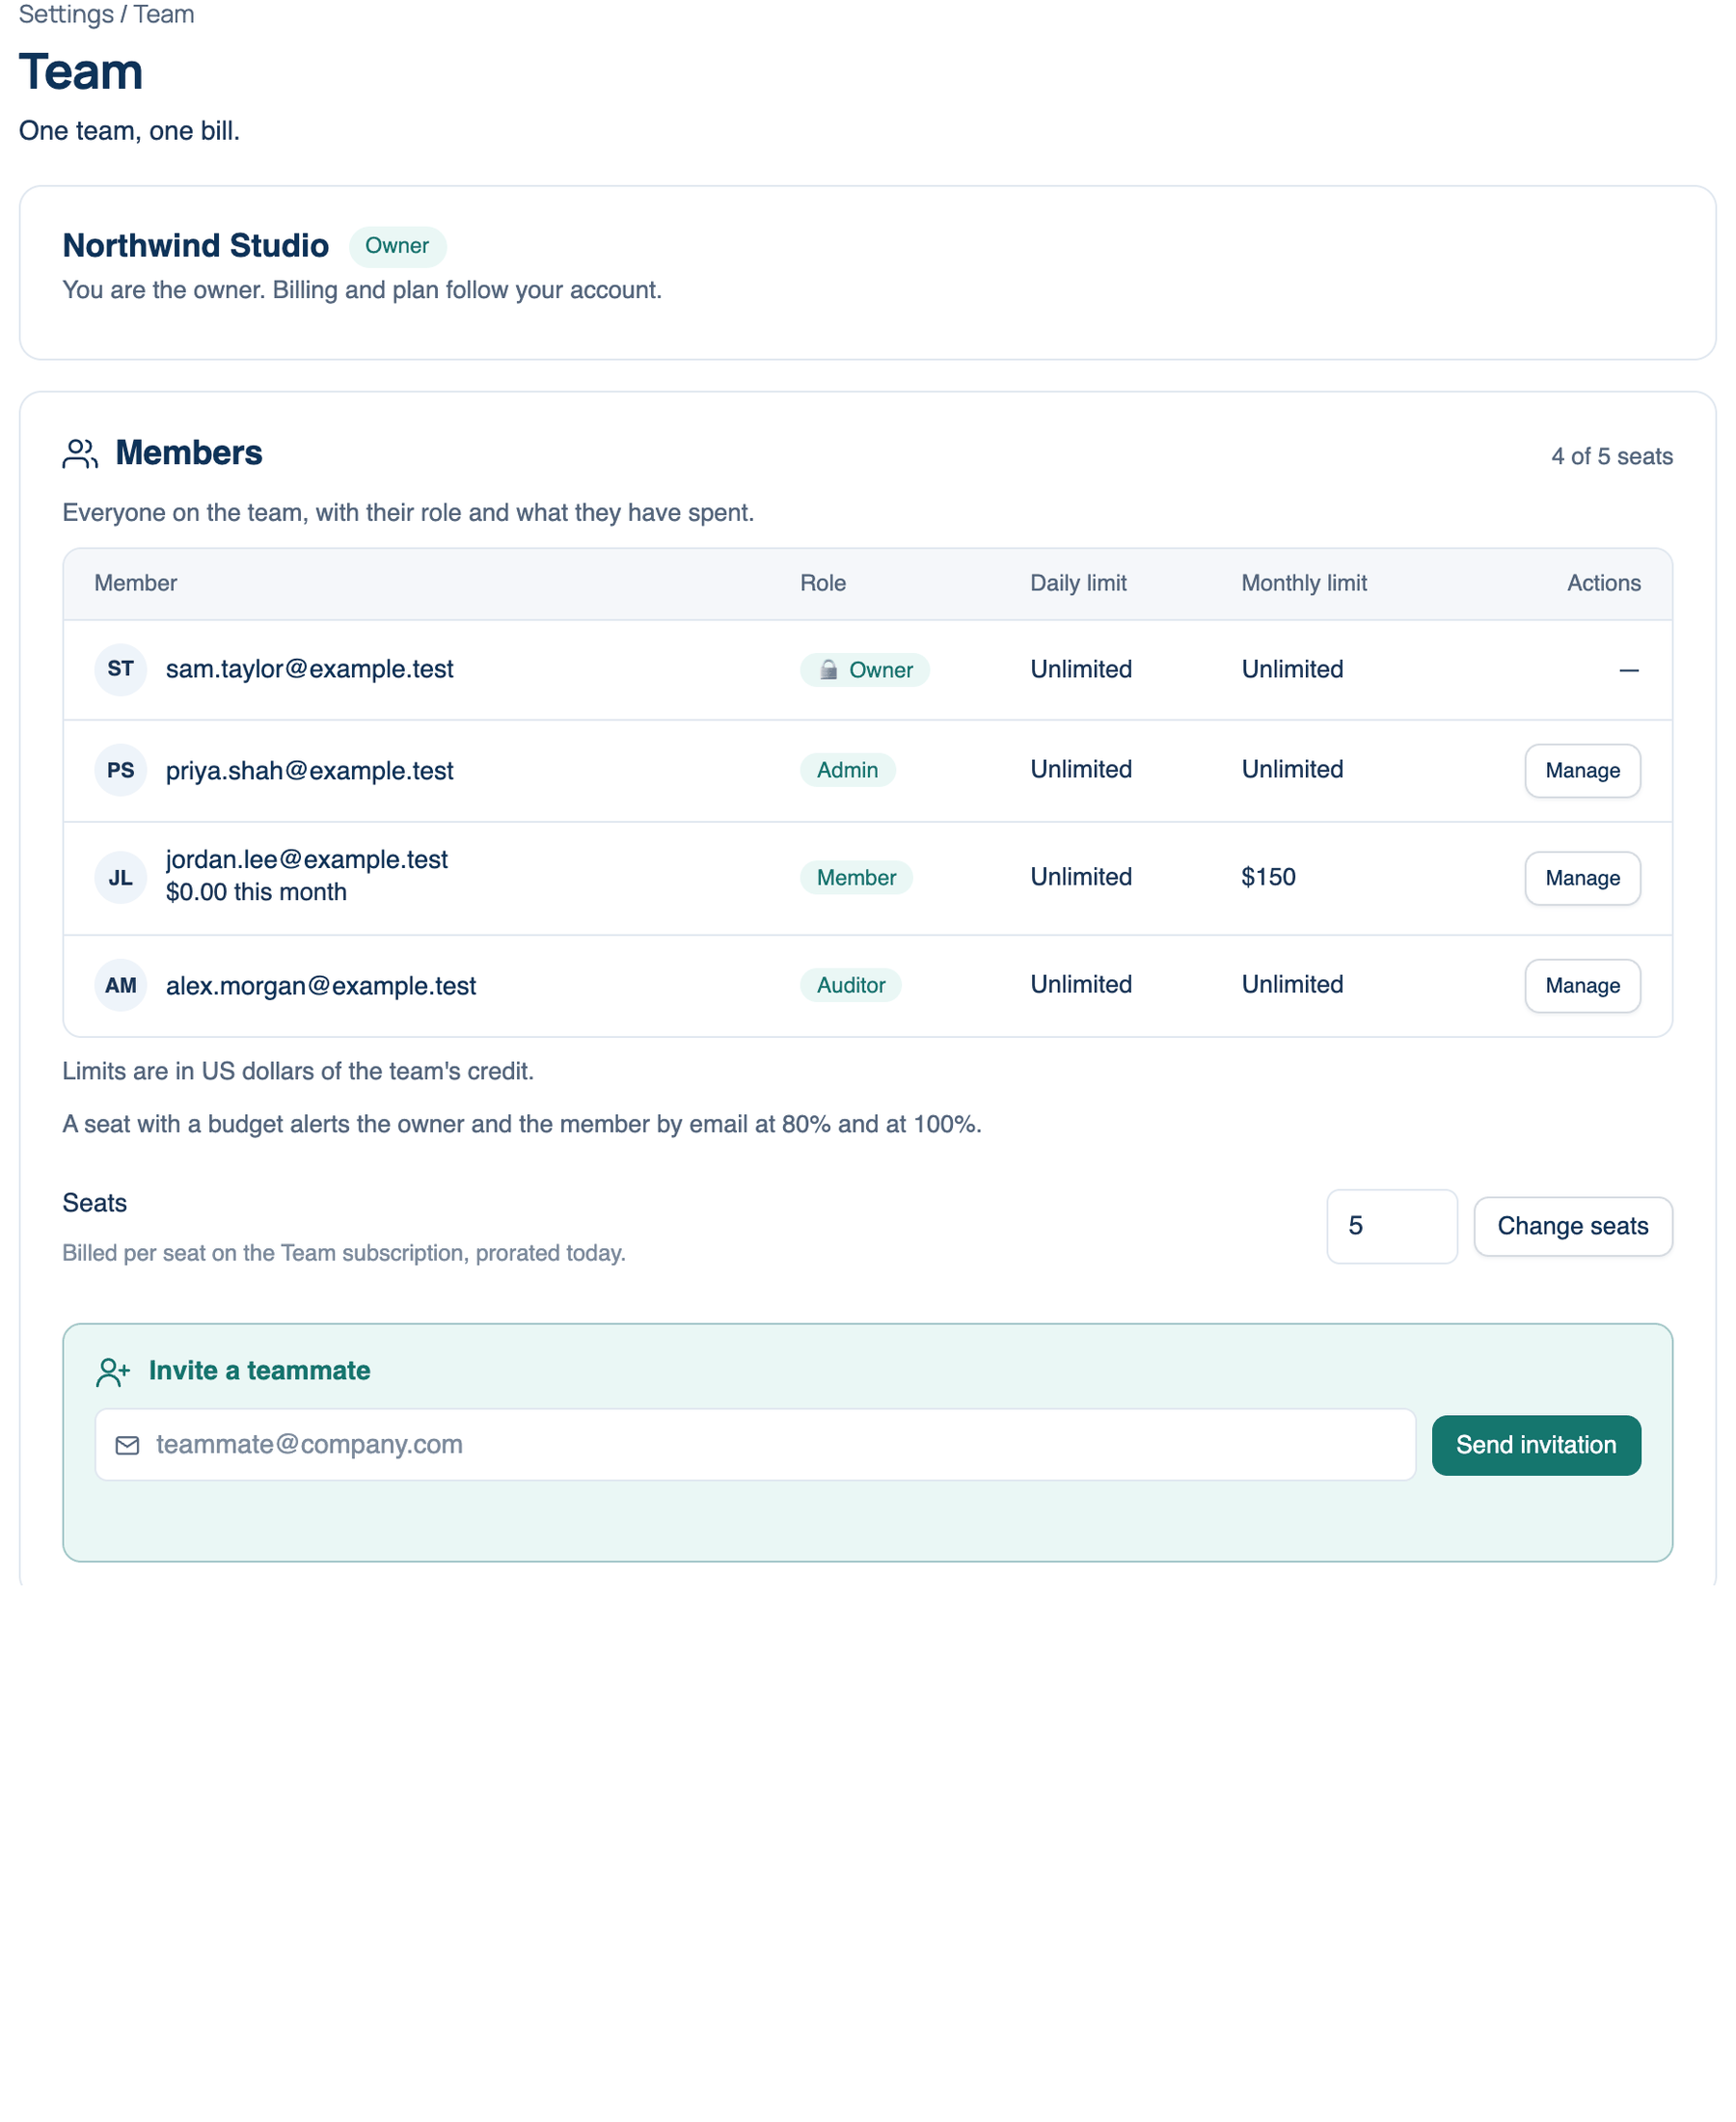The height and width of the screenshot is (2122, 1736).
Task: Focus the teammate@company.com email field
Action: 755,1445
